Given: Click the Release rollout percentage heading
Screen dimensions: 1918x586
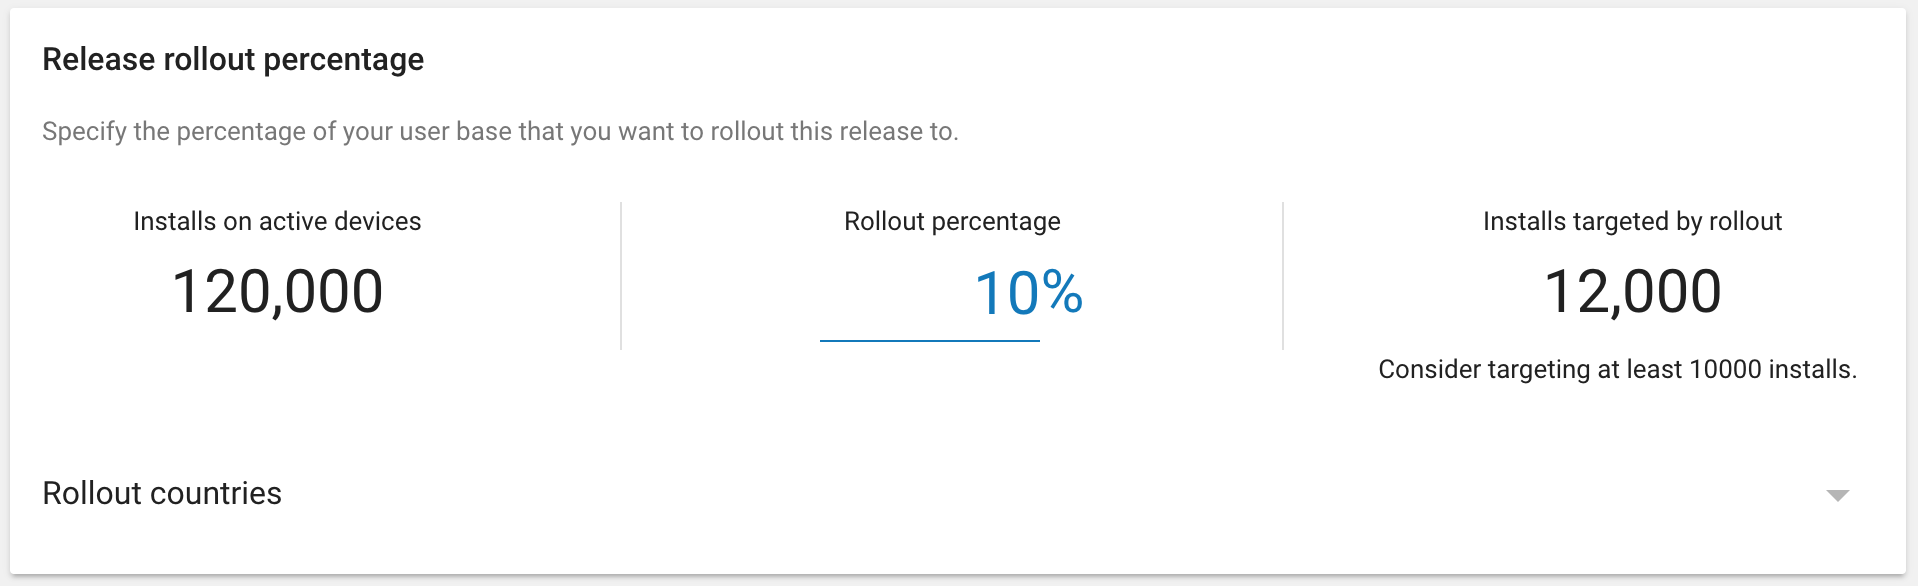Looking at the screenshot, I should pos(233,60).
